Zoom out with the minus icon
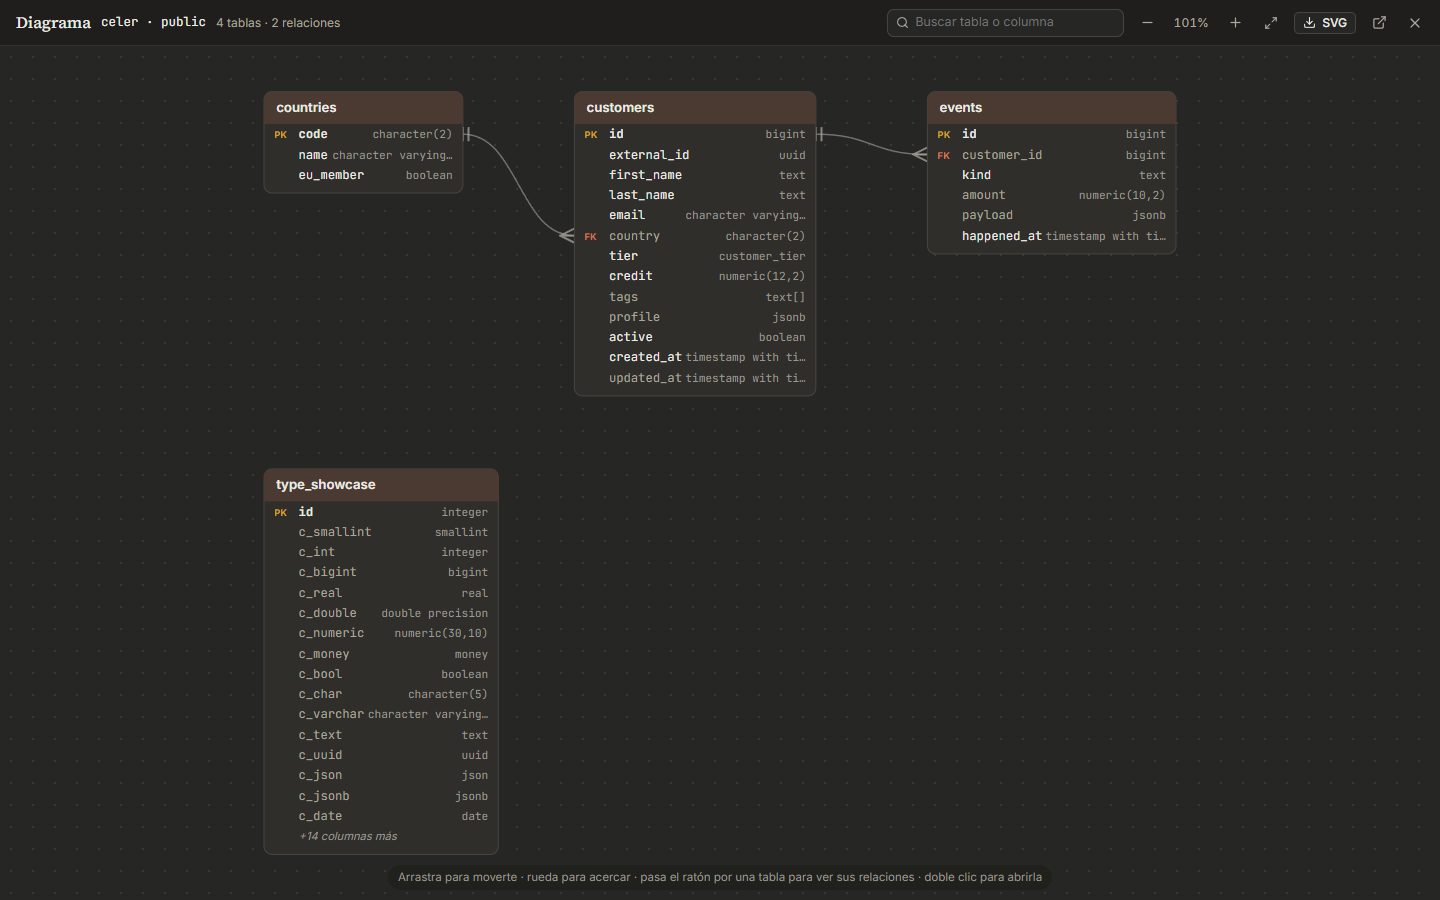Screen dimensions: 1440x900 pos(1147,23)
